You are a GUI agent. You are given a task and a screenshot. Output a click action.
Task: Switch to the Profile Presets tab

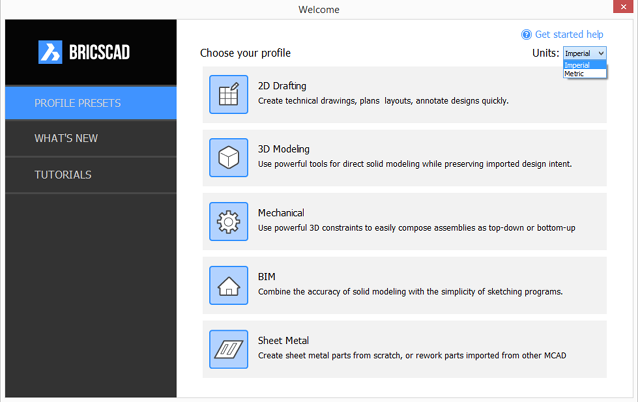point(91,103)
